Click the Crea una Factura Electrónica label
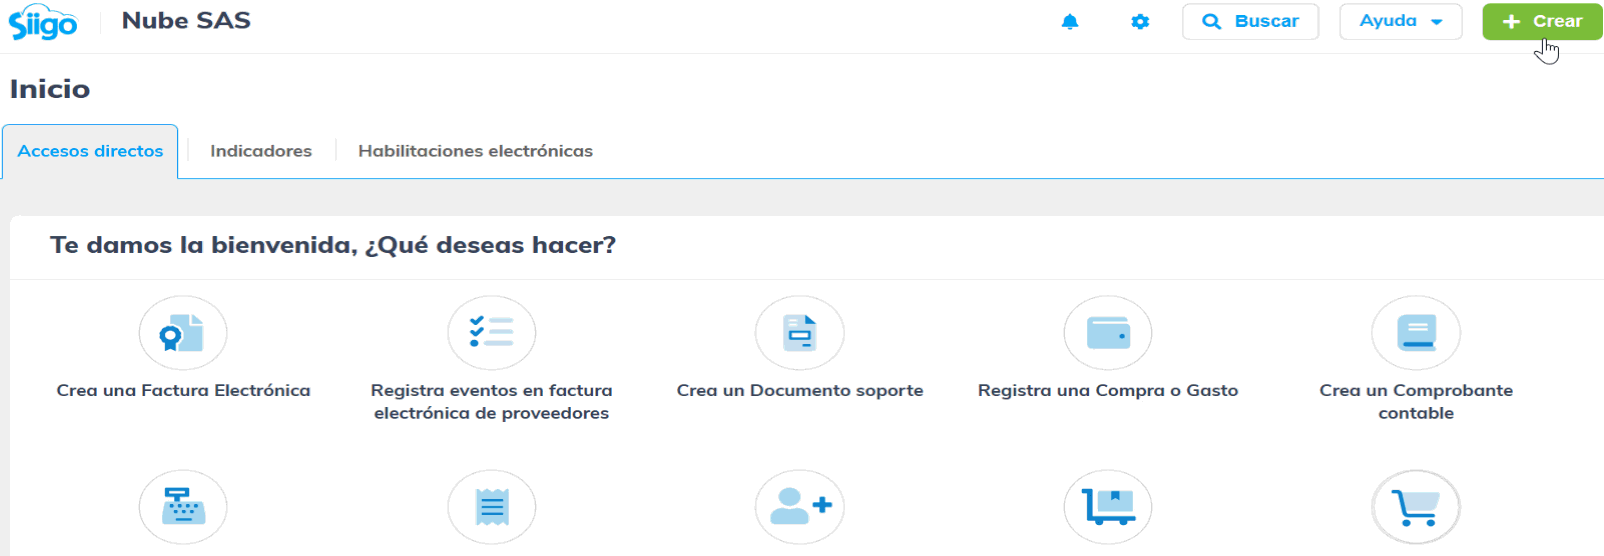 point(183,390)
